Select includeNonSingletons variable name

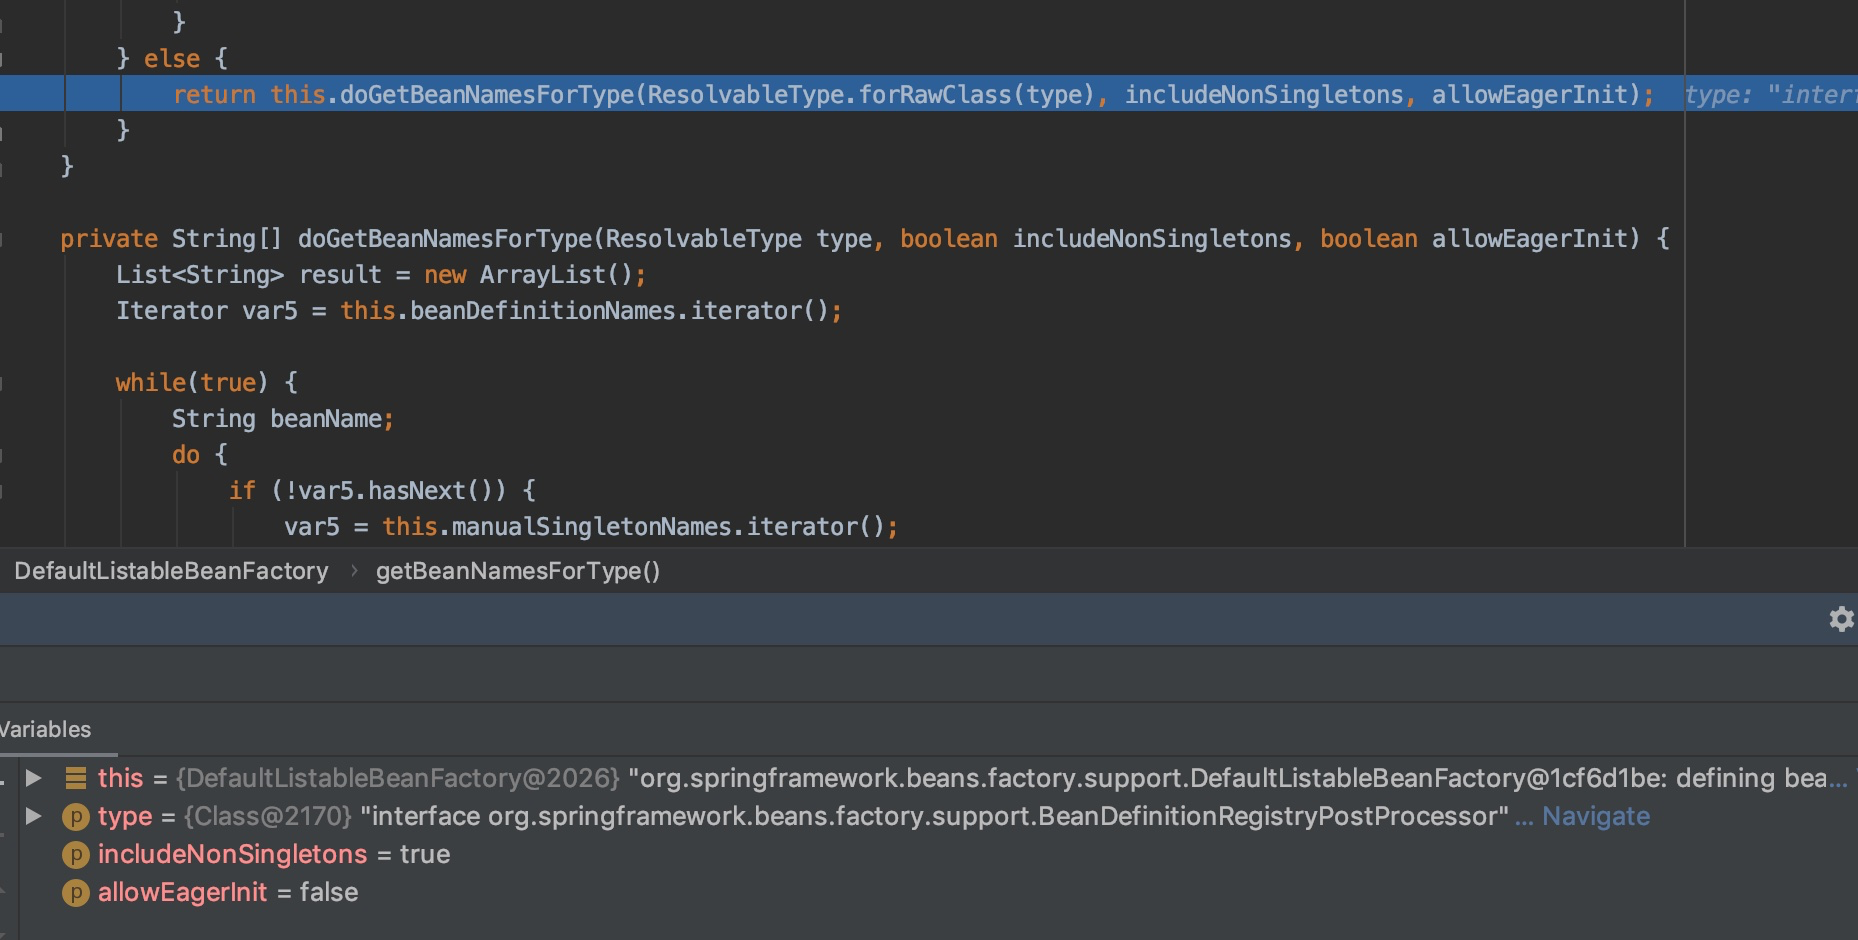click(x=232, y=854)
